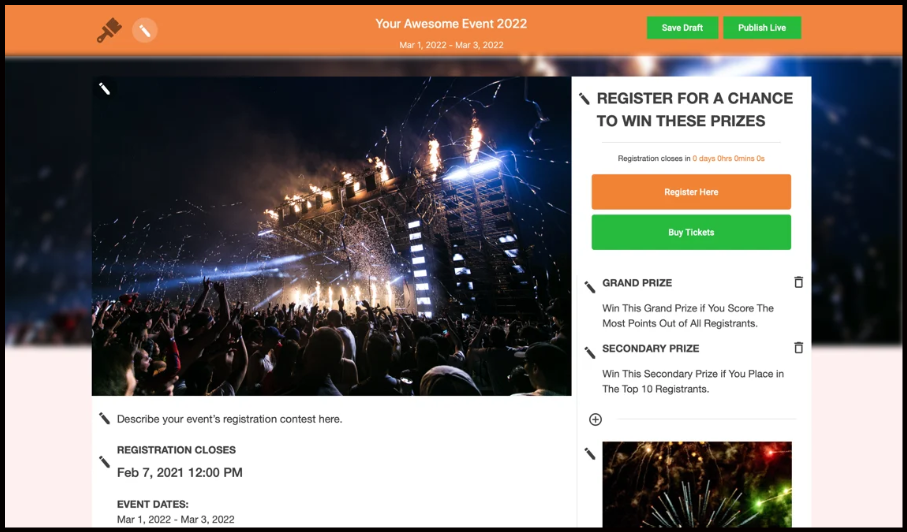Viewport: 907px width, 532px height.
Task: Edit the main concert banner image
Action: 104,90
